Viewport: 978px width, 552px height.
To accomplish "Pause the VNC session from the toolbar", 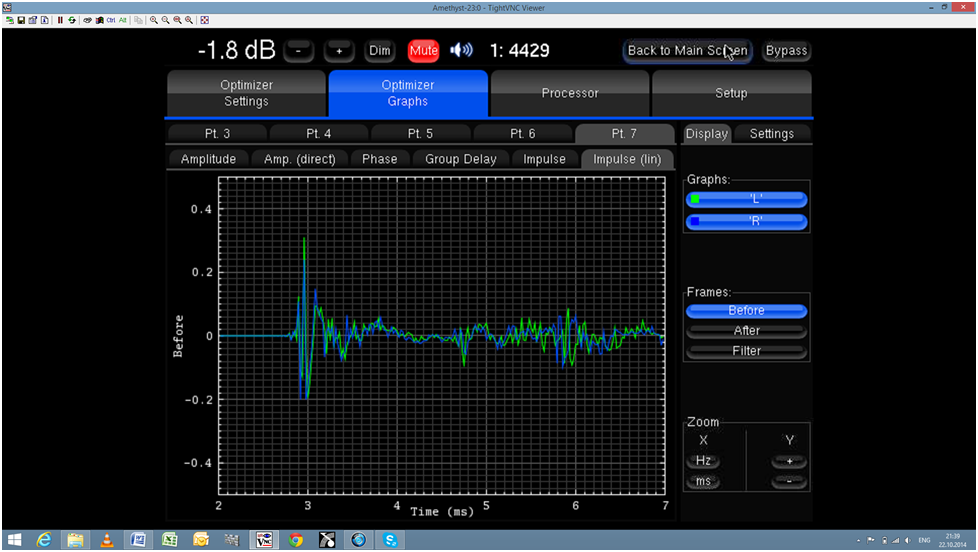I will (x=59, y=20).
